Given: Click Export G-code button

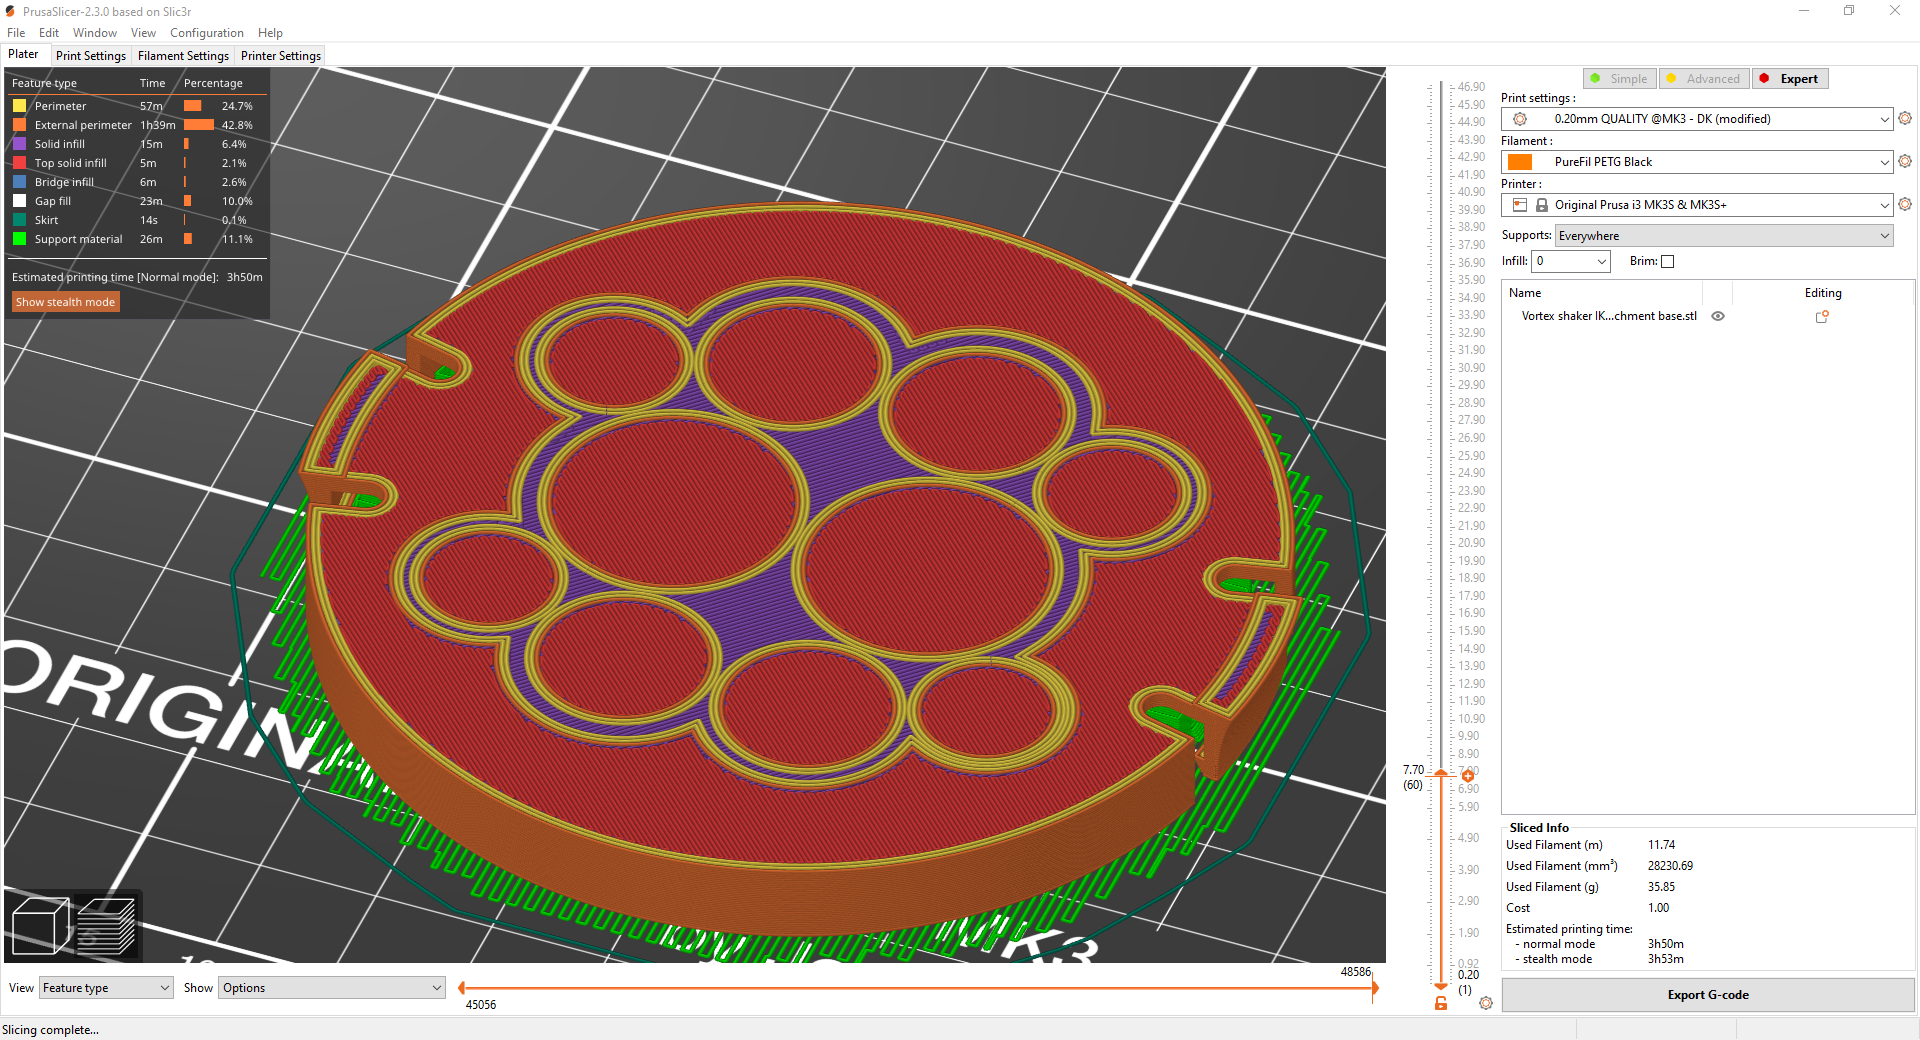Looking at the screenshot, I should (1708, 995).
